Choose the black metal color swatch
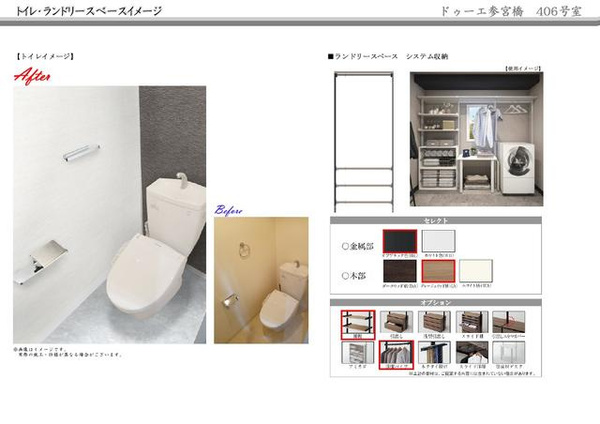600x424 pixels. 399,241
